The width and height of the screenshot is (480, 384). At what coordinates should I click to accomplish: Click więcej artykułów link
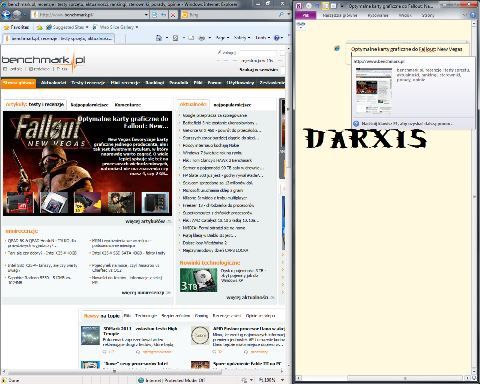[148, 221]
